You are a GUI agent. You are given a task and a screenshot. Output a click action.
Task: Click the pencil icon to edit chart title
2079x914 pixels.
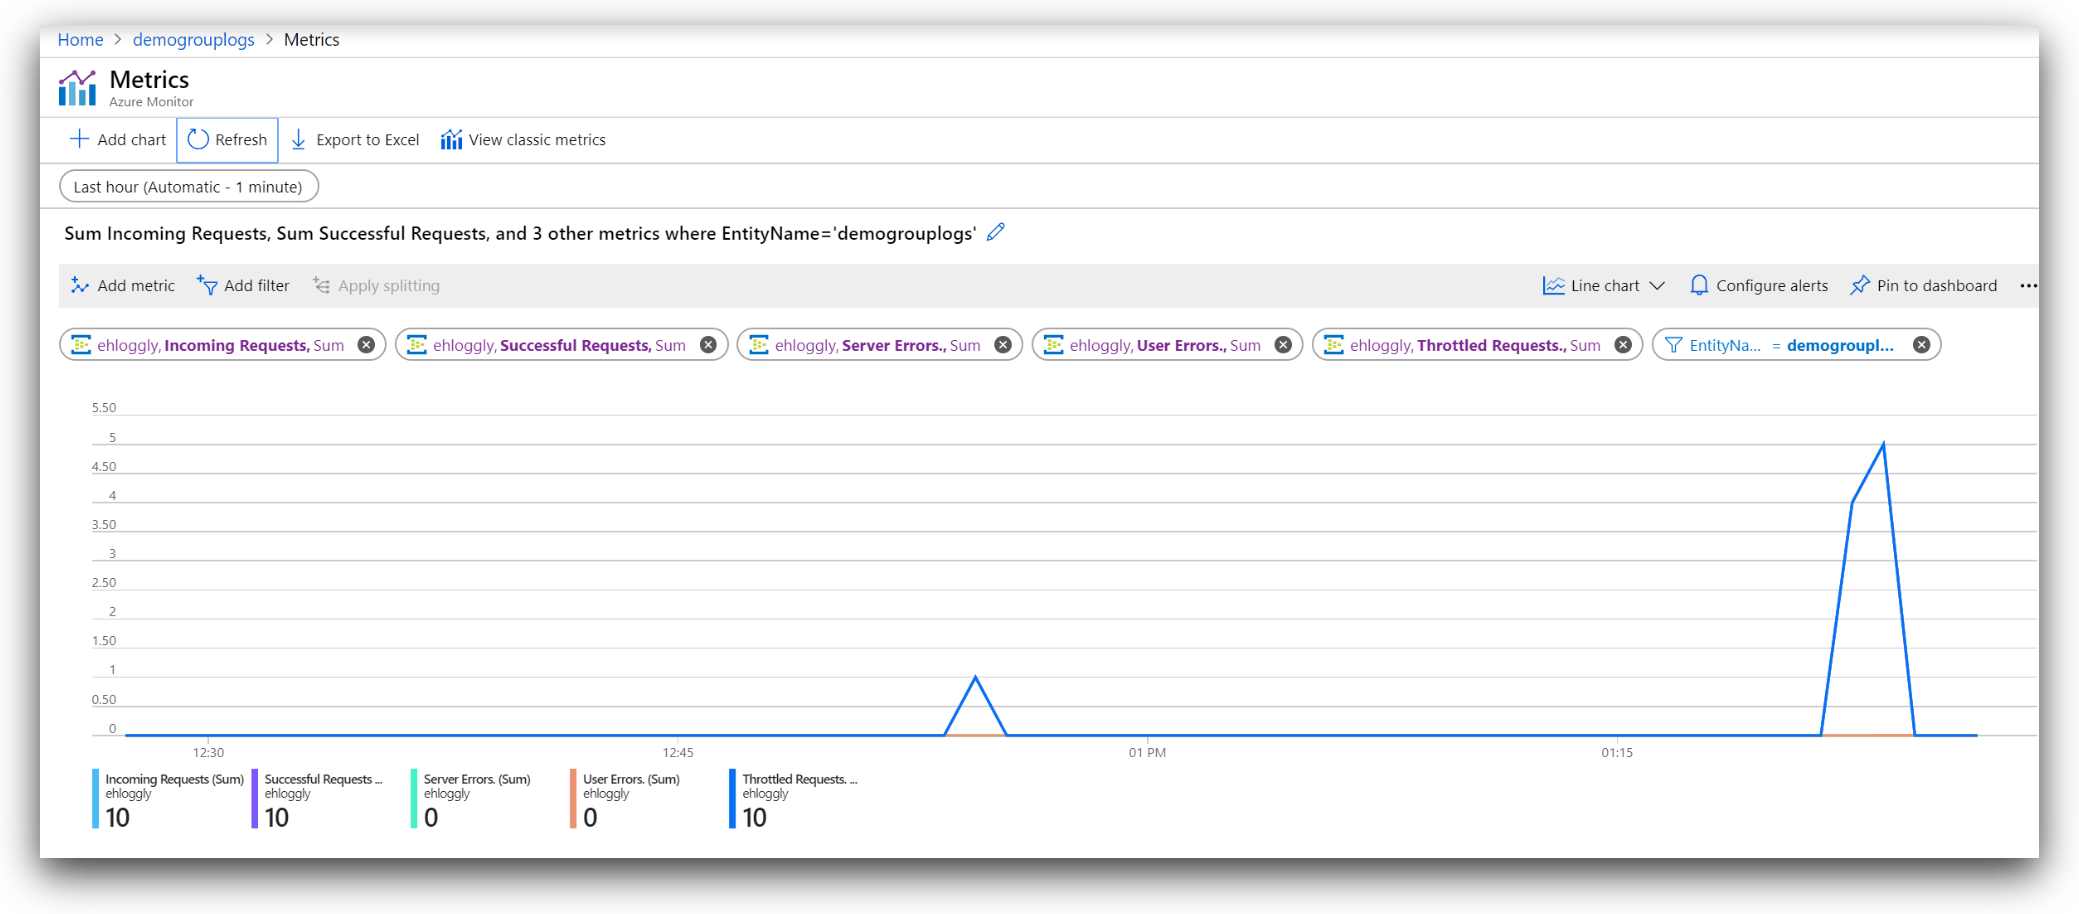(x=995, y=232)
